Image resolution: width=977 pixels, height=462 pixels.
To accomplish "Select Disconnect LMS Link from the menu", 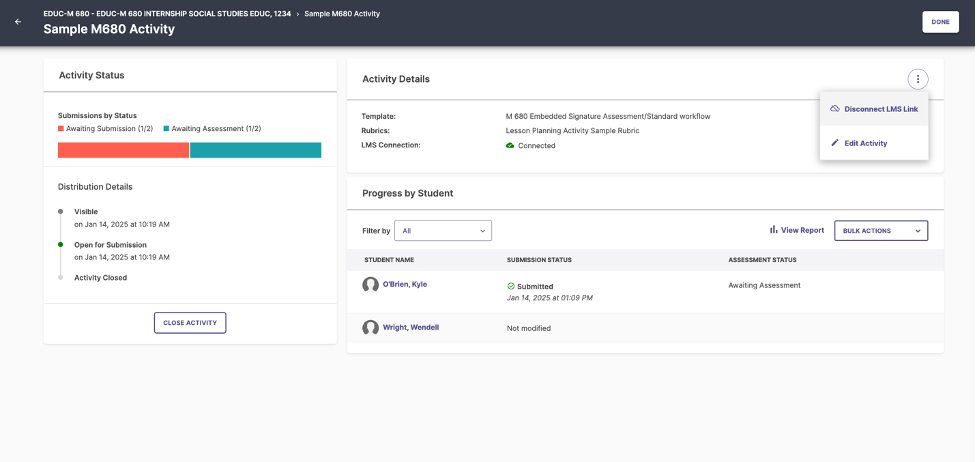I will [x=880, y=109].
